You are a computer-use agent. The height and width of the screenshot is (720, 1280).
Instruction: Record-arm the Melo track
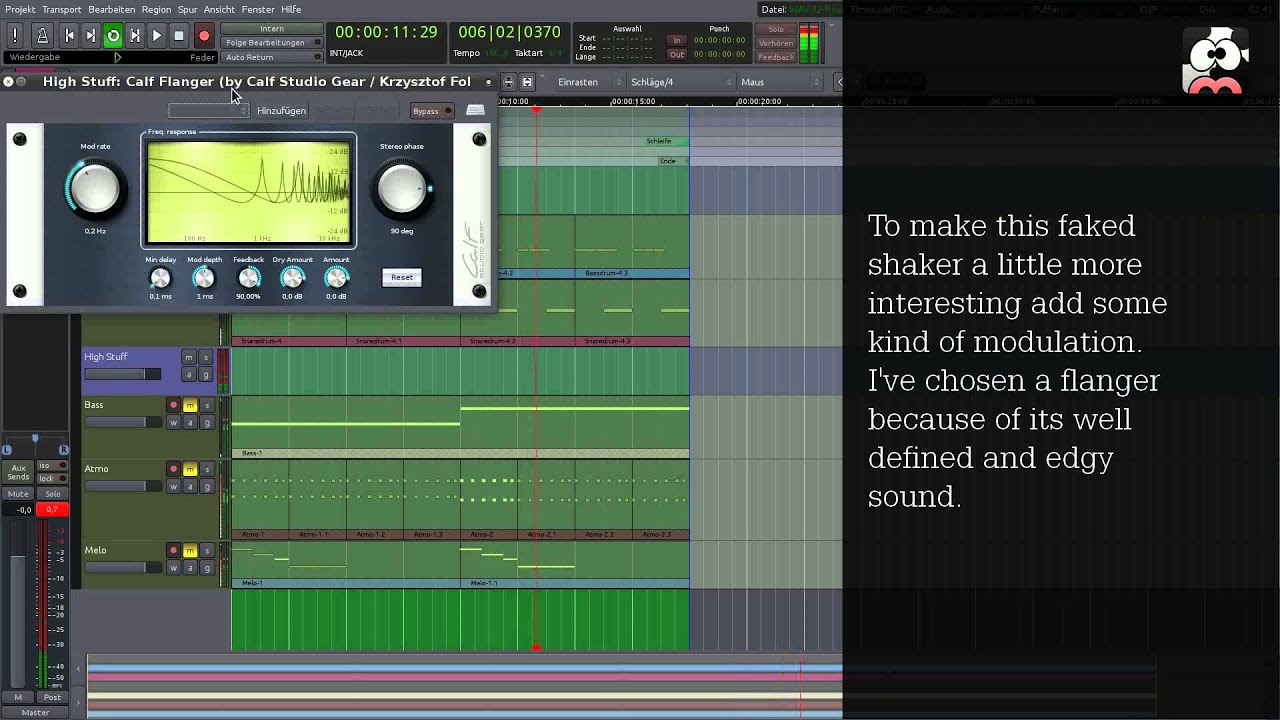coord(173,551)
